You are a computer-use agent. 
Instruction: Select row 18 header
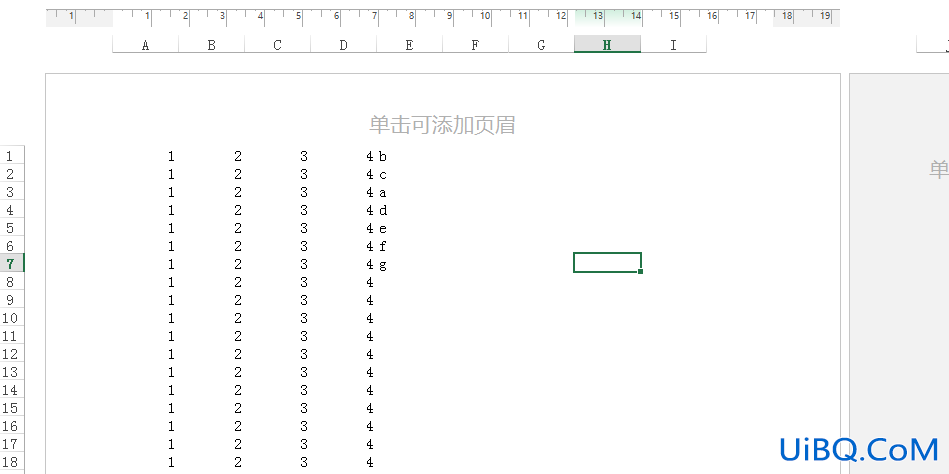[x=12, y=462]
